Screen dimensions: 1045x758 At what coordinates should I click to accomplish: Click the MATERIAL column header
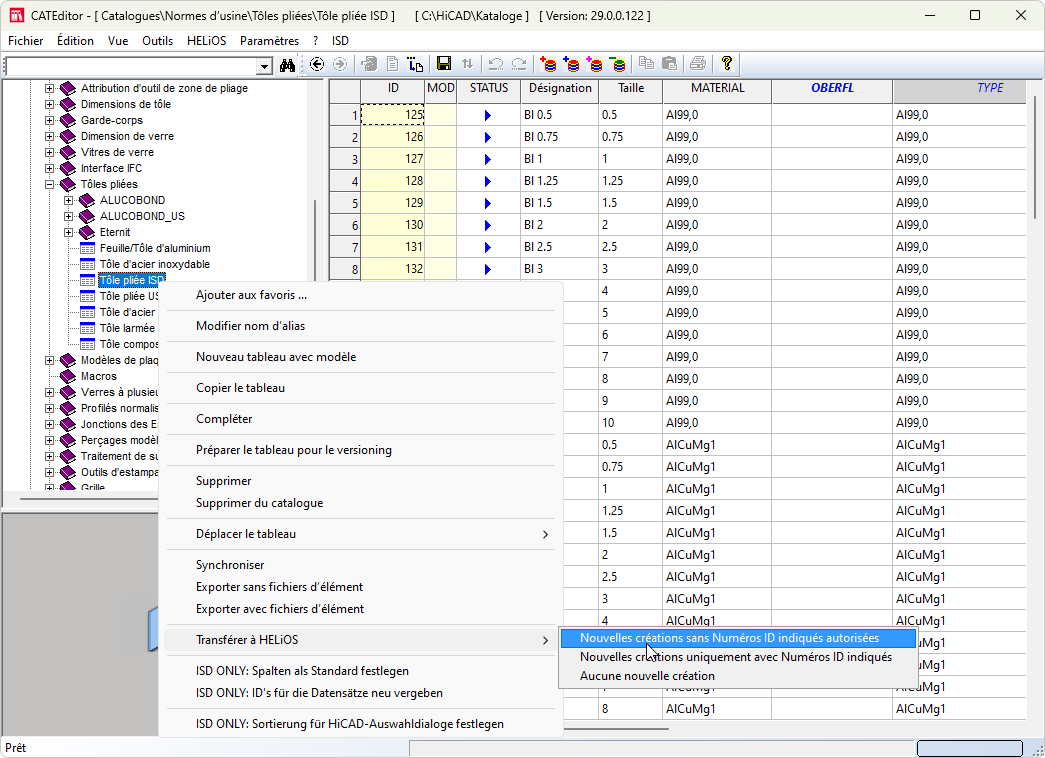point(717,88)
